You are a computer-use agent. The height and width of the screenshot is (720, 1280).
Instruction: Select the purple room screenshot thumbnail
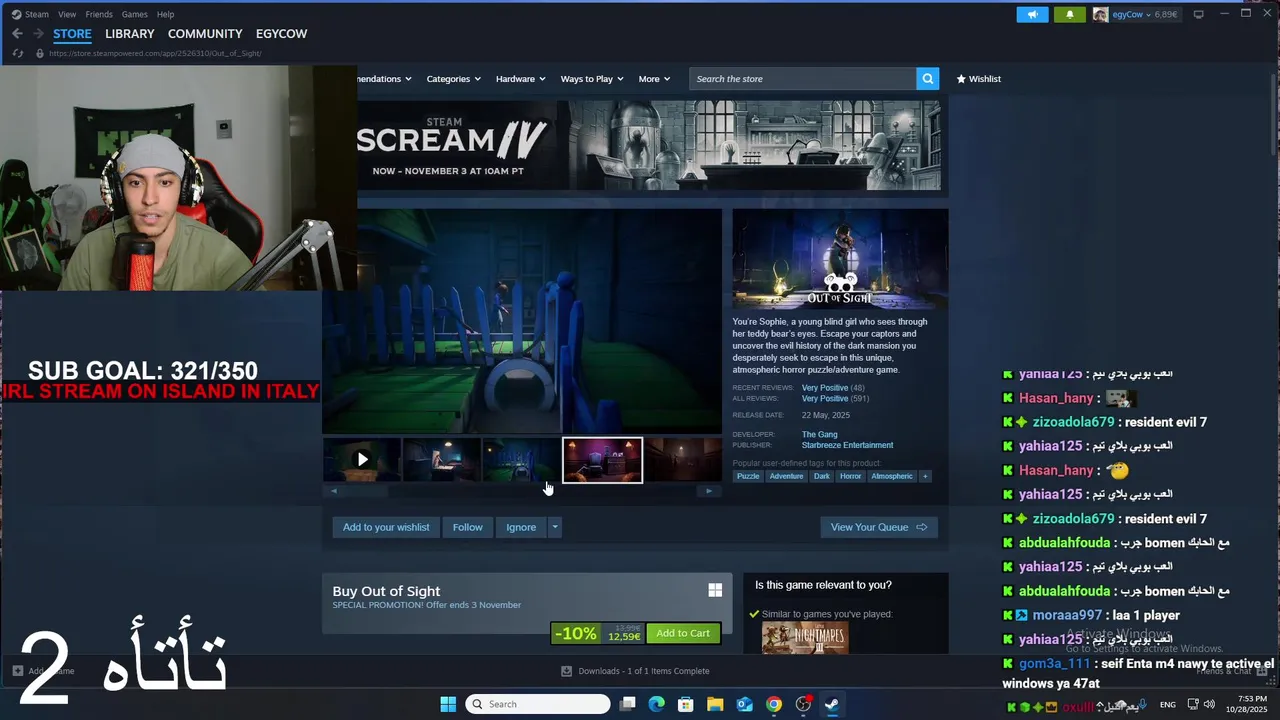pyautogui.click(x=602, y=460)
